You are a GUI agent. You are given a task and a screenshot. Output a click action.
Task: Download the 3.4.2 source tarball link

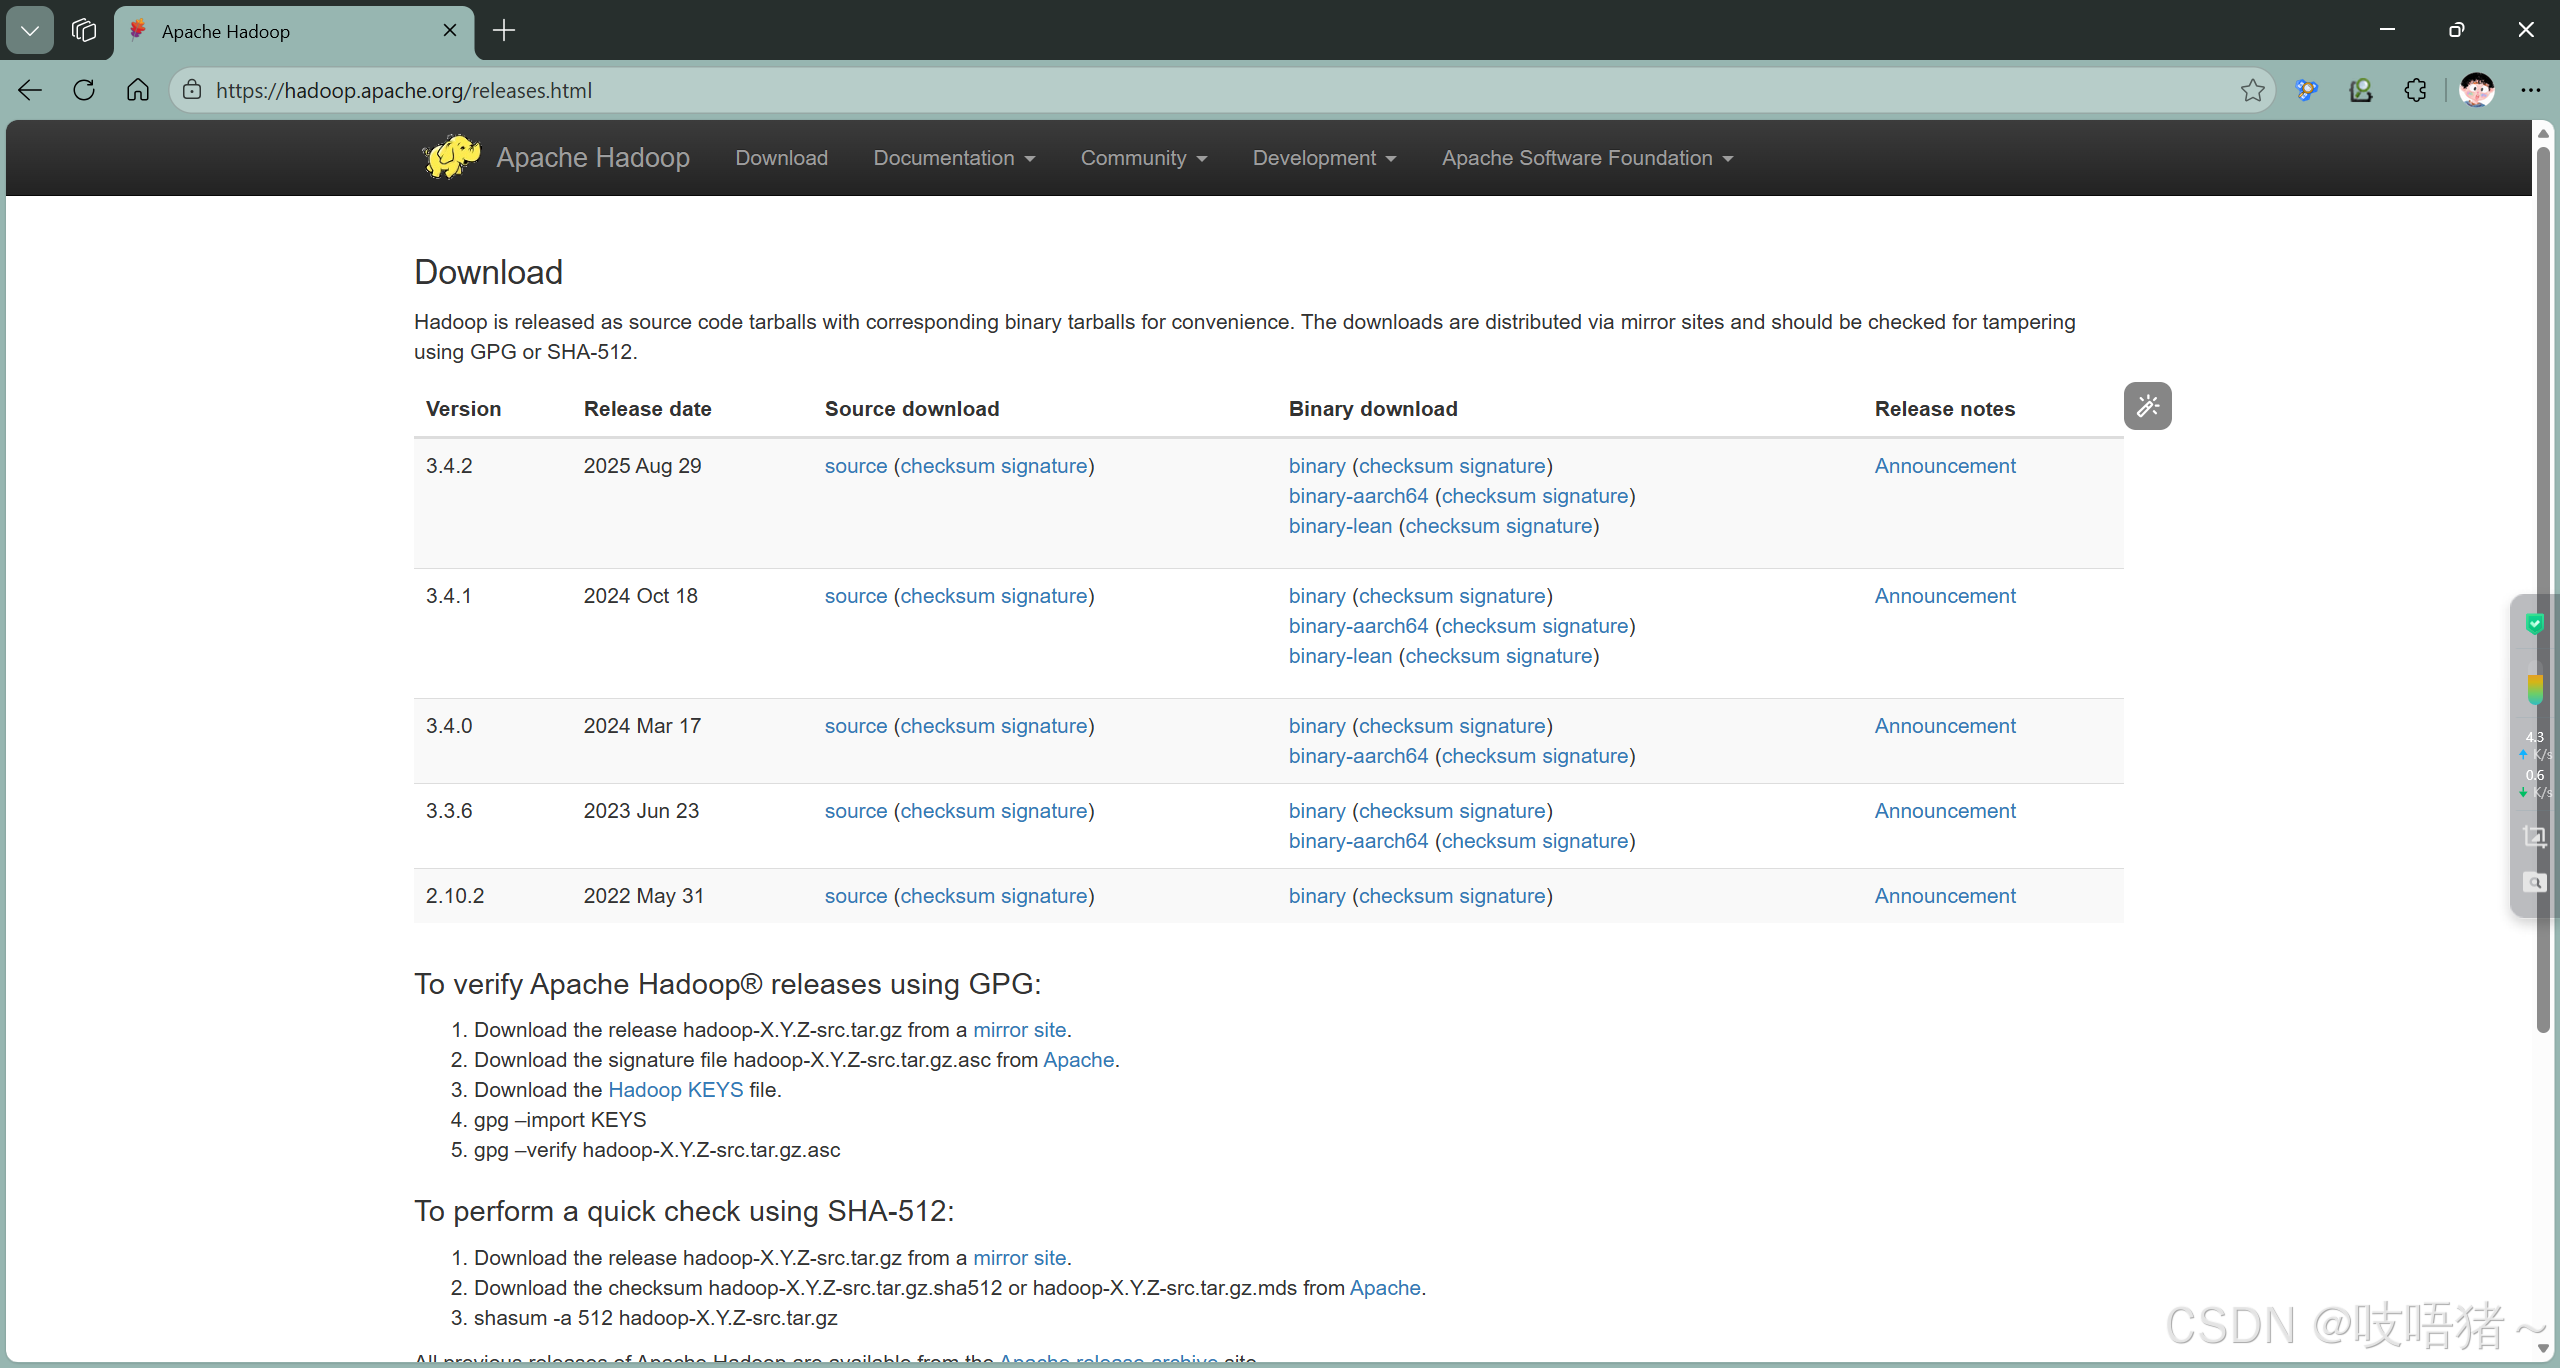pos(855,466)
